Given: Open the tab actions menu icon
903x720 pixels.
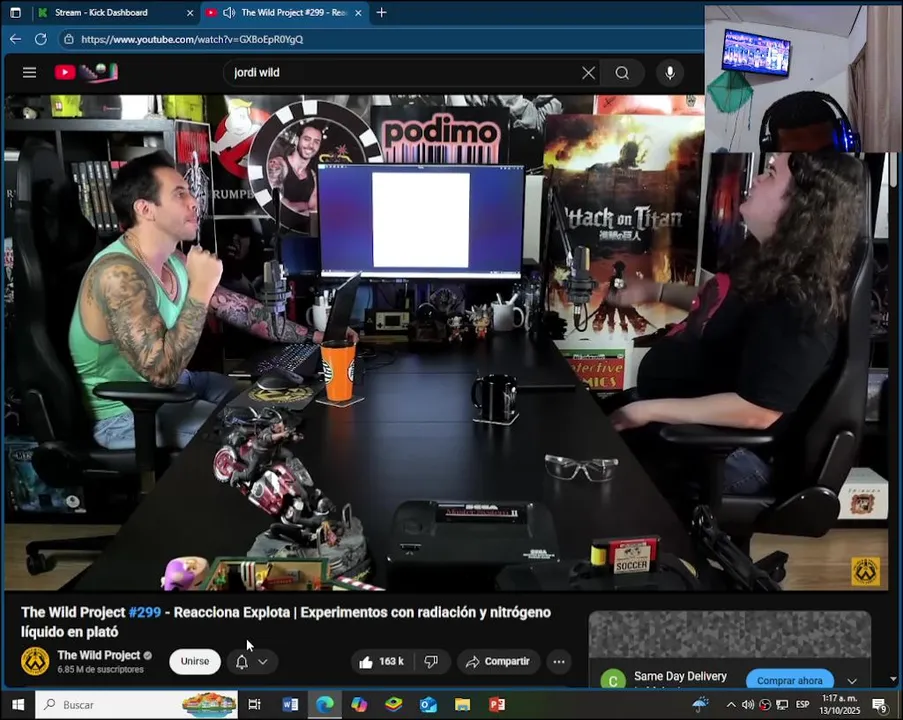Looking at the screenshot, I should click(16, 12).
